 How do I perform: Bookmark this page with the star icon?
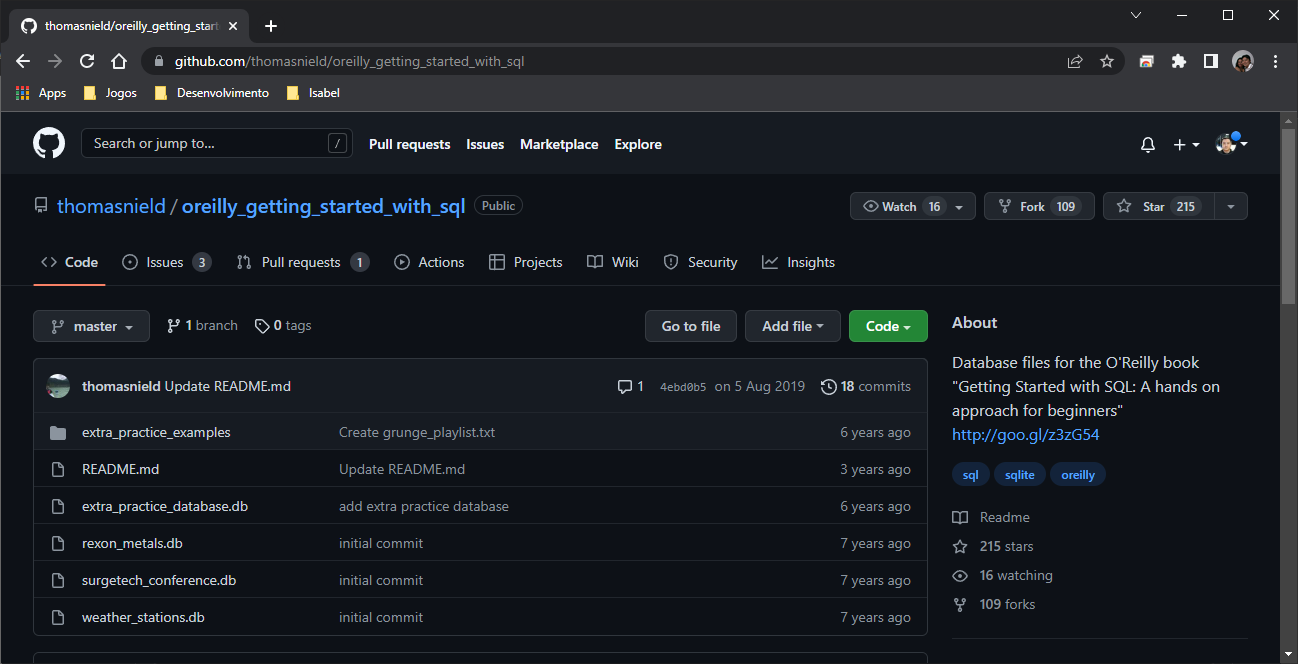pyautogui.click(x=1107, y=61)
